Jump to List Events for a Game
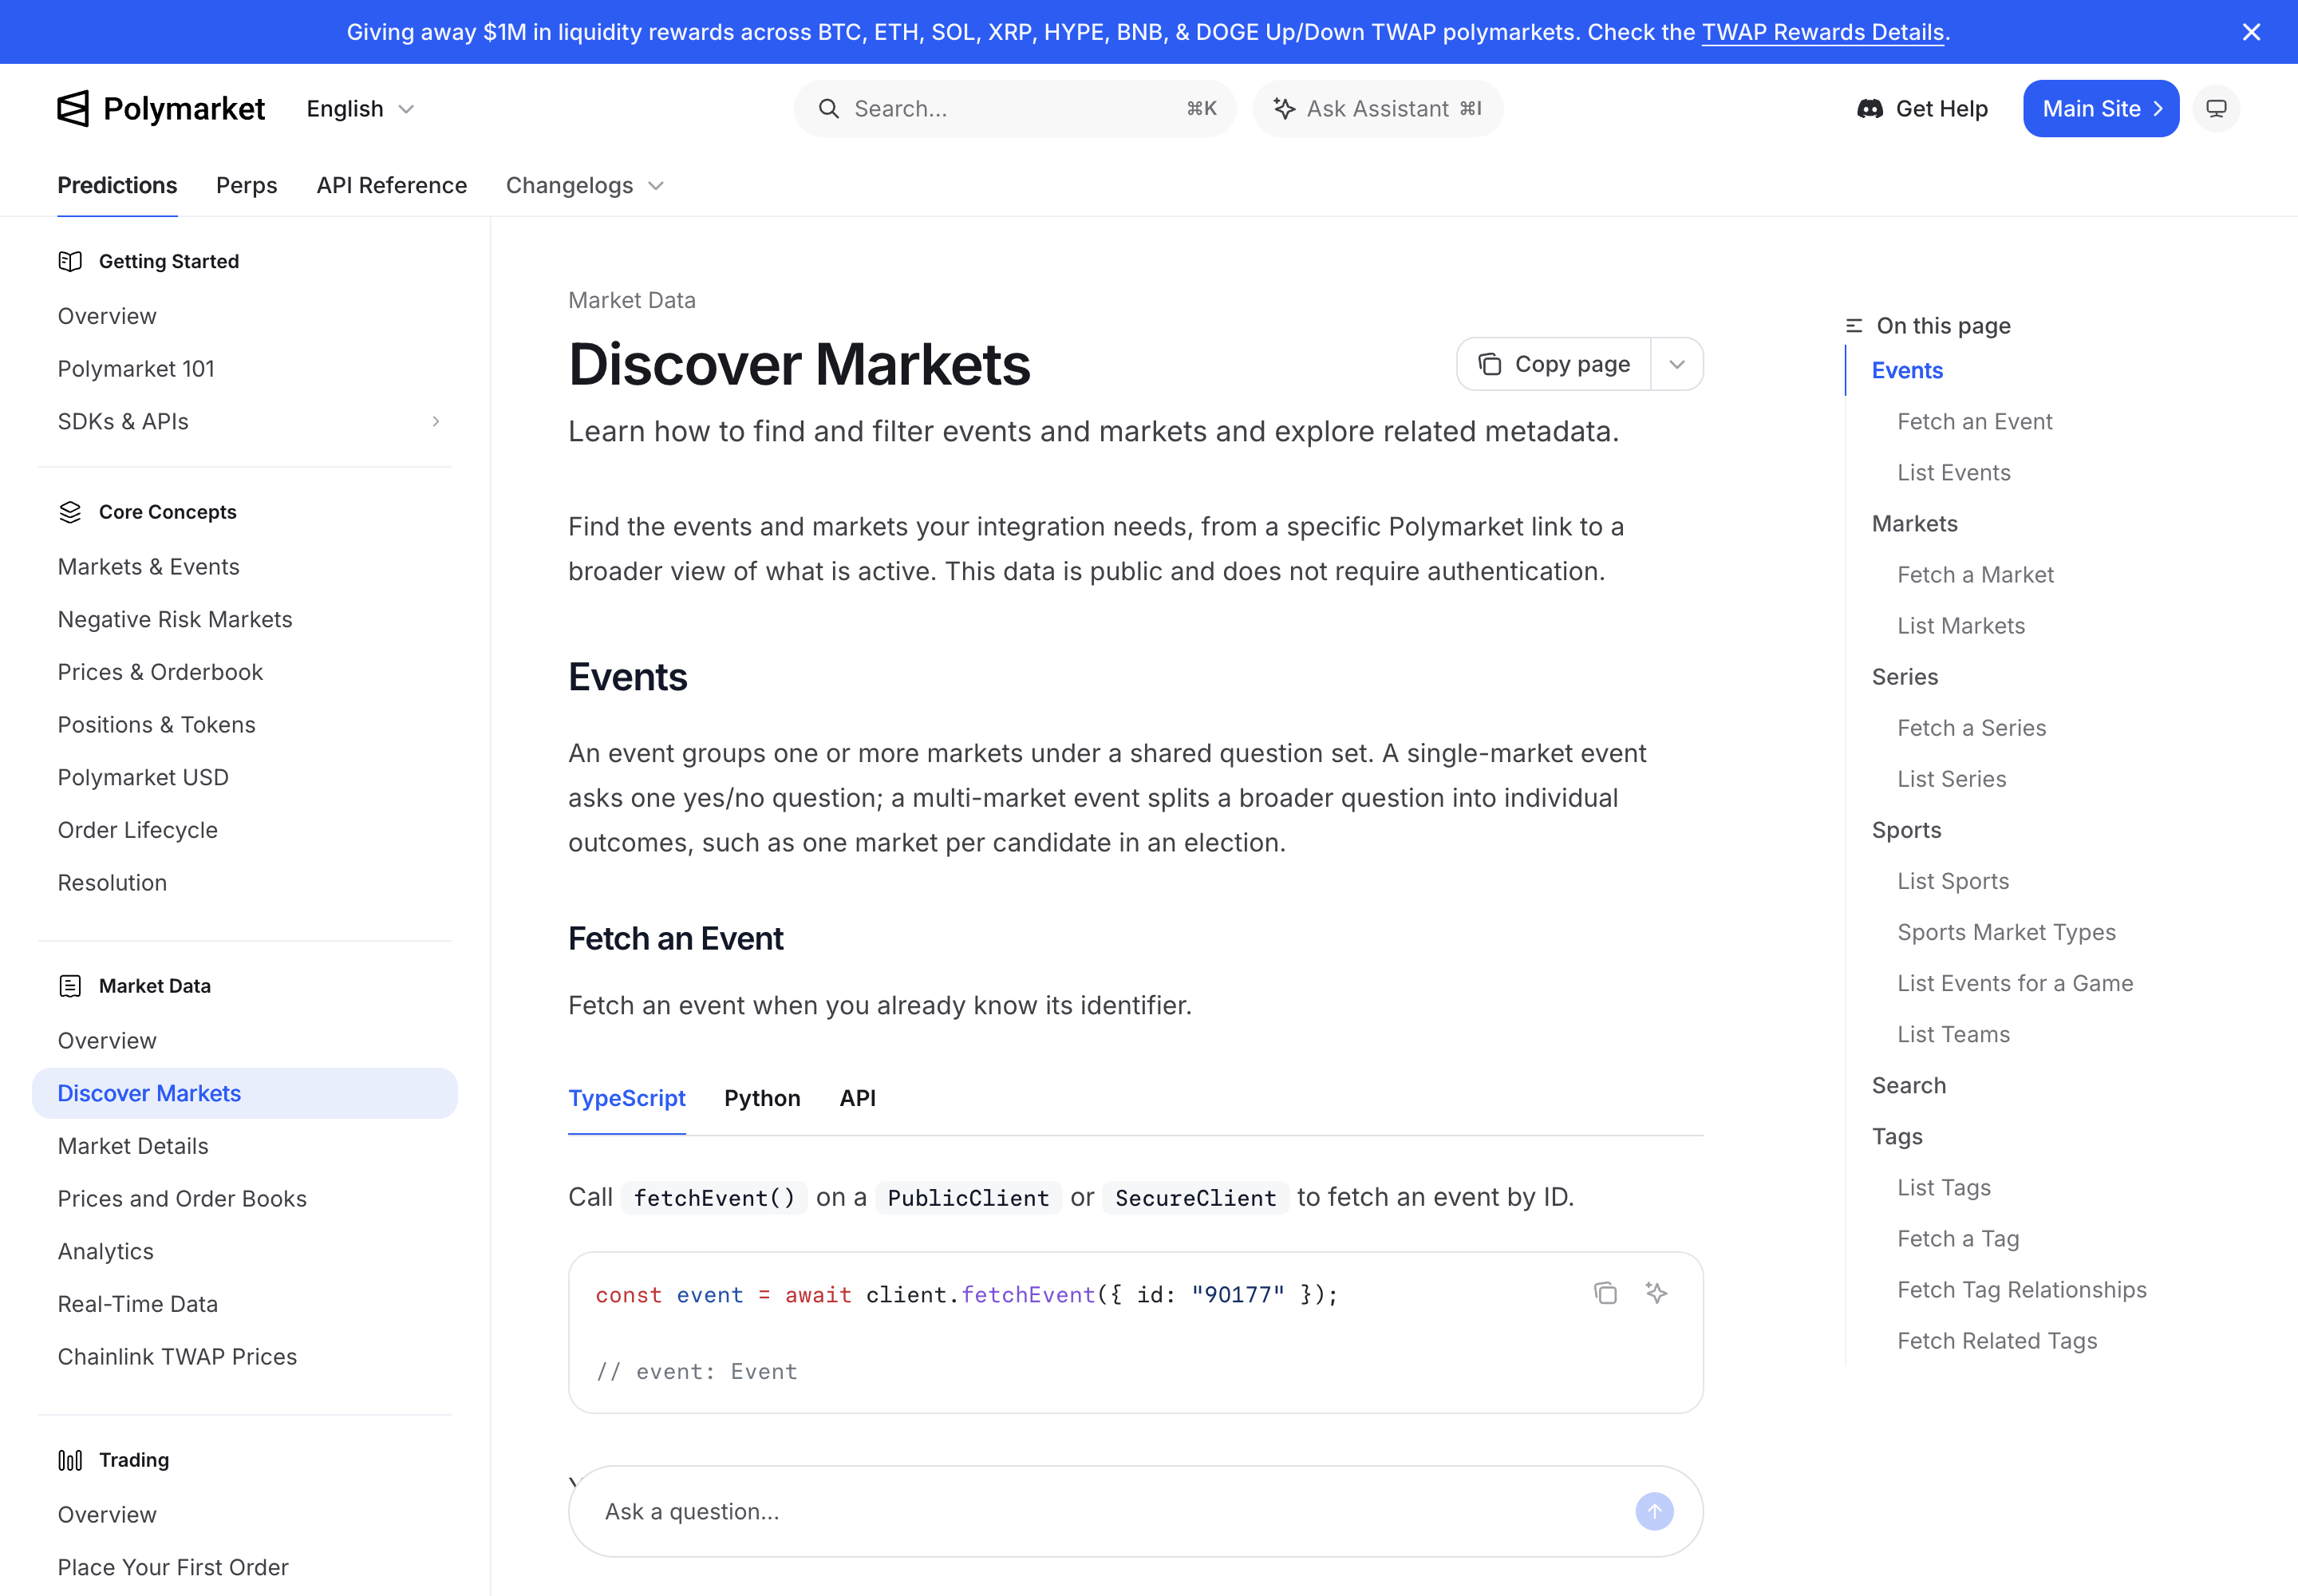 (x=2015, y=983)
